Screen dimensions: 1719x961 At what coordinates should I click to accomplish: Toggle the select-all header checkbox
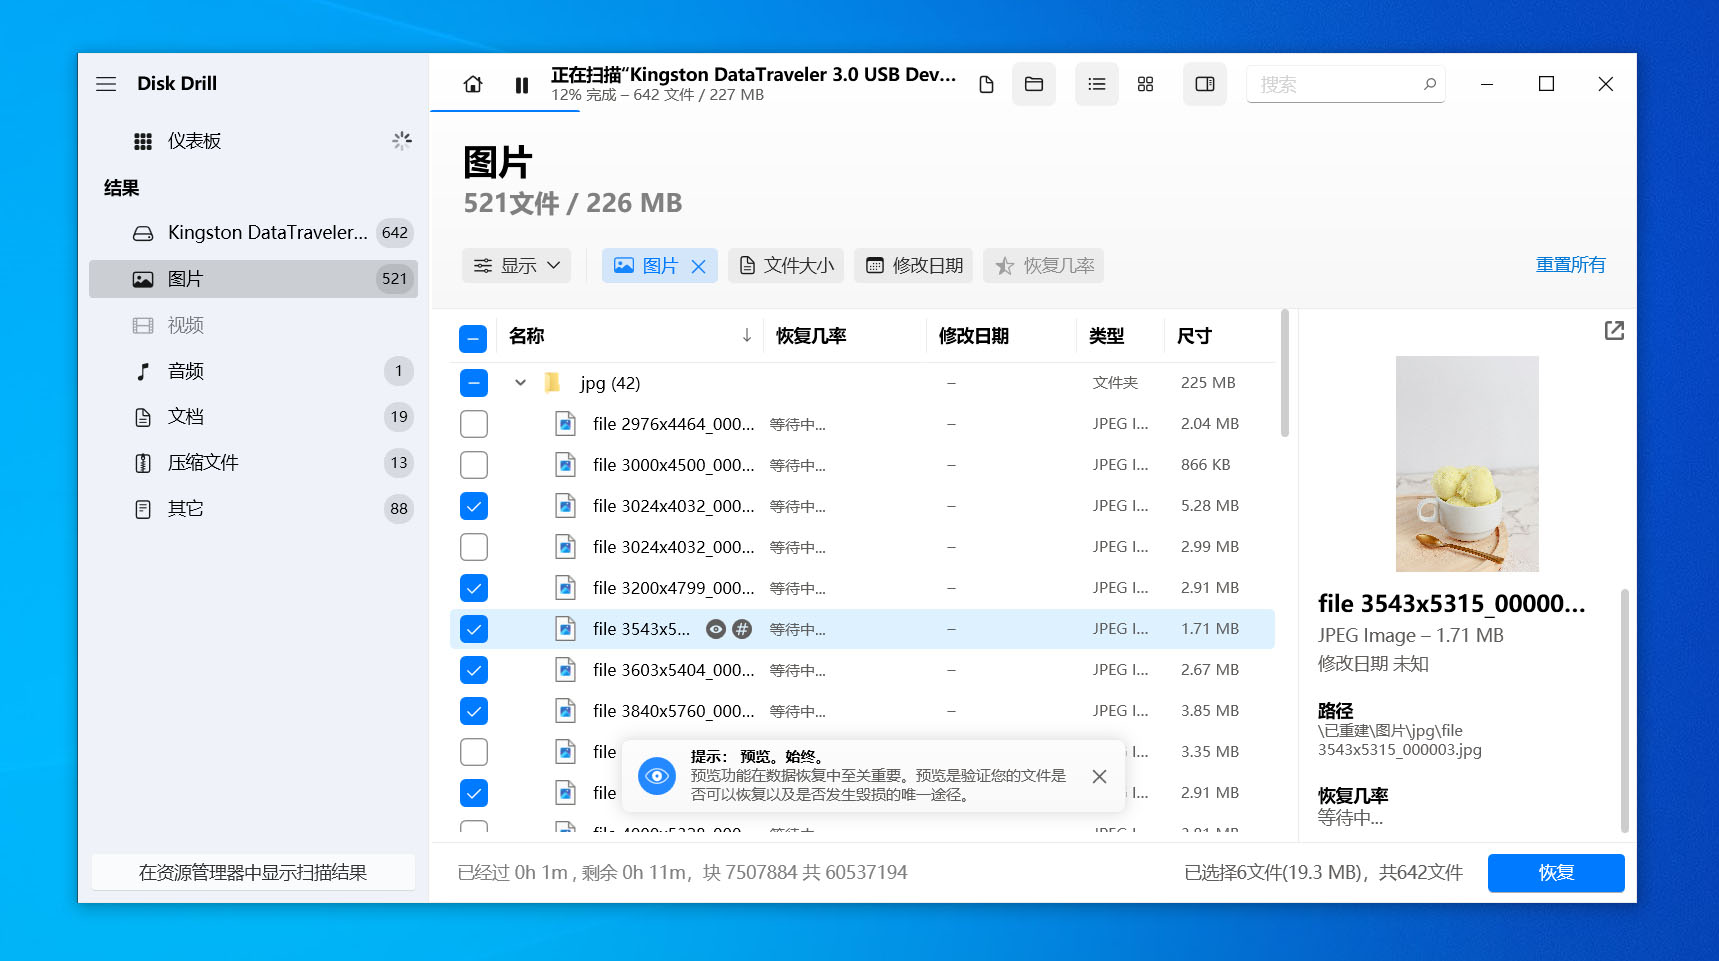click(473, 338)
